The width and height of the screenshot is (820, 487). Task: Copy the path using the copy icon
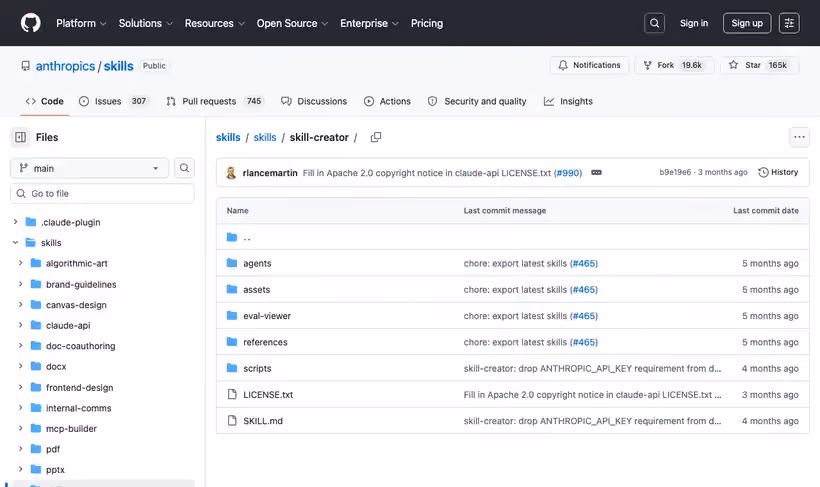(x=375, y=137)
